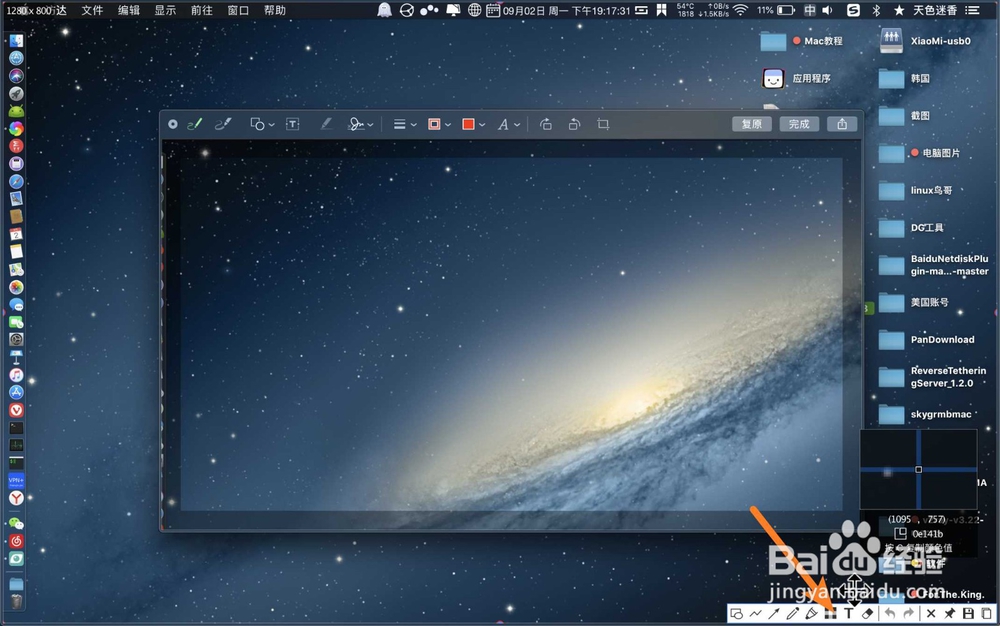Select the T text tool in screenshot toolbar

point(848,614)
